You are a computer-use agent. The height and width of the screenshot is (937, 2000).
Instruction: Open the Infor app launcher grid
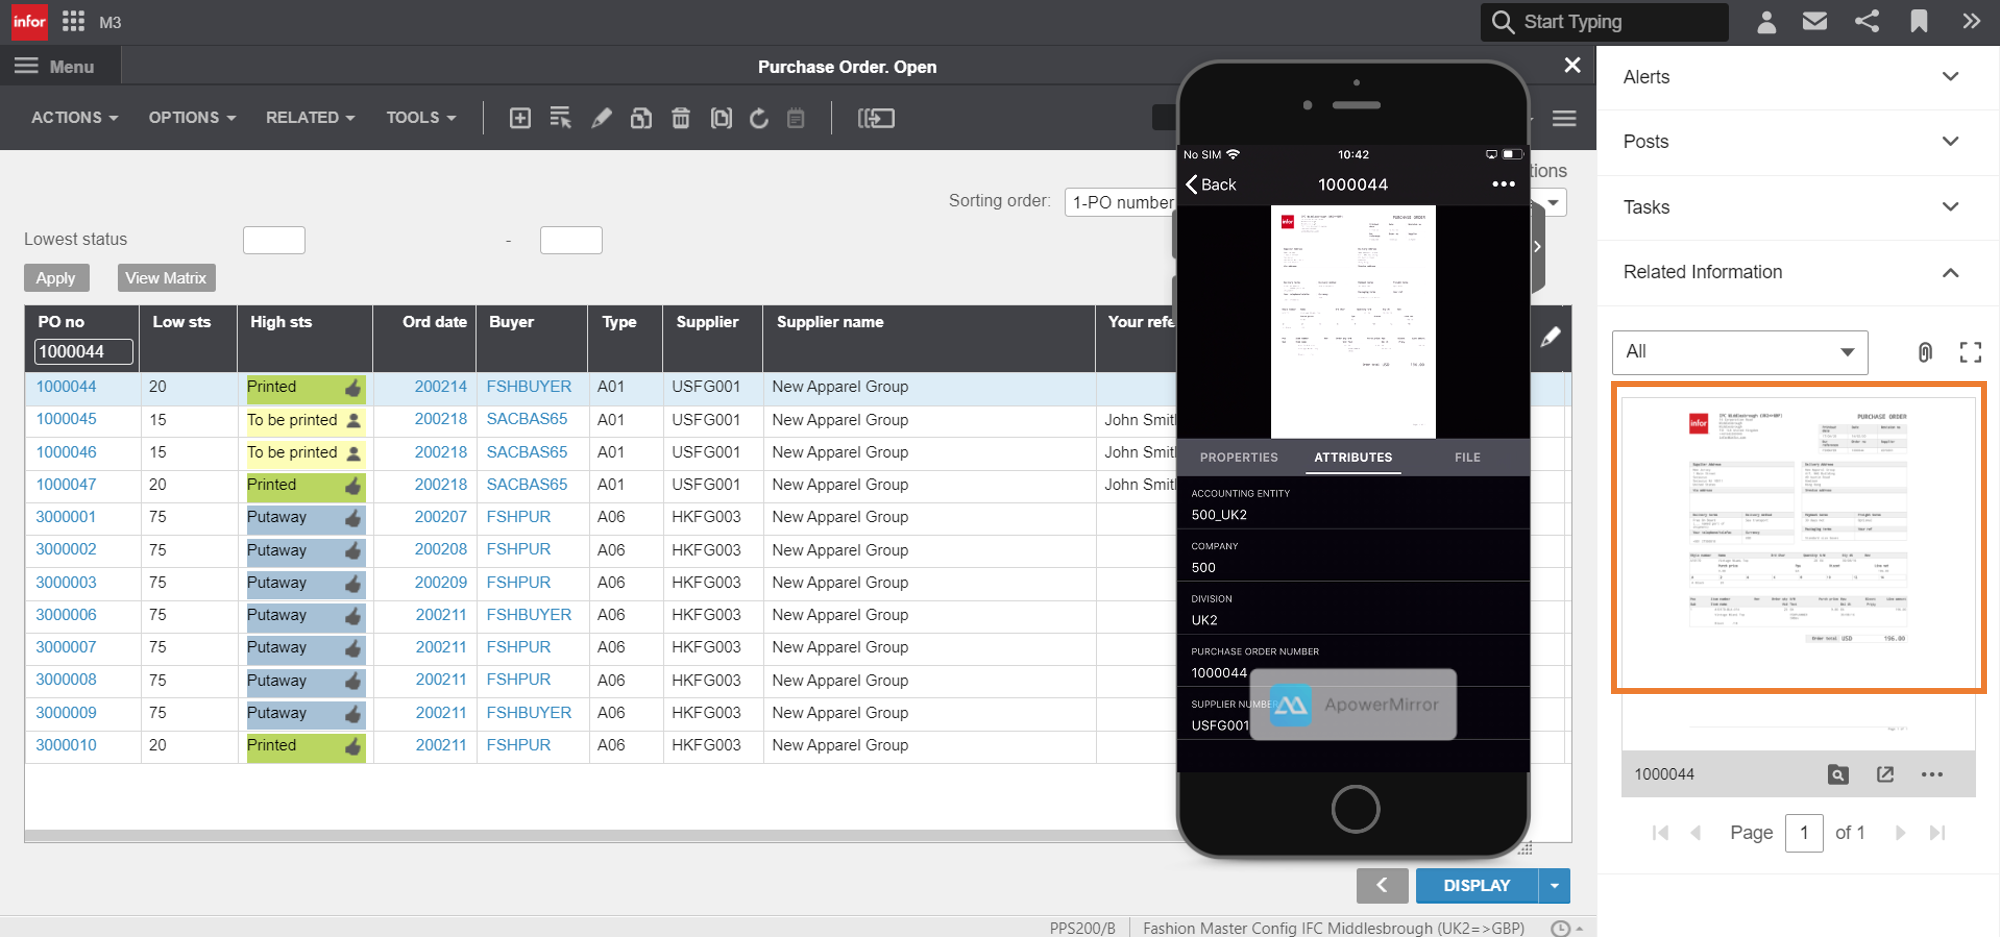(73, 22)
